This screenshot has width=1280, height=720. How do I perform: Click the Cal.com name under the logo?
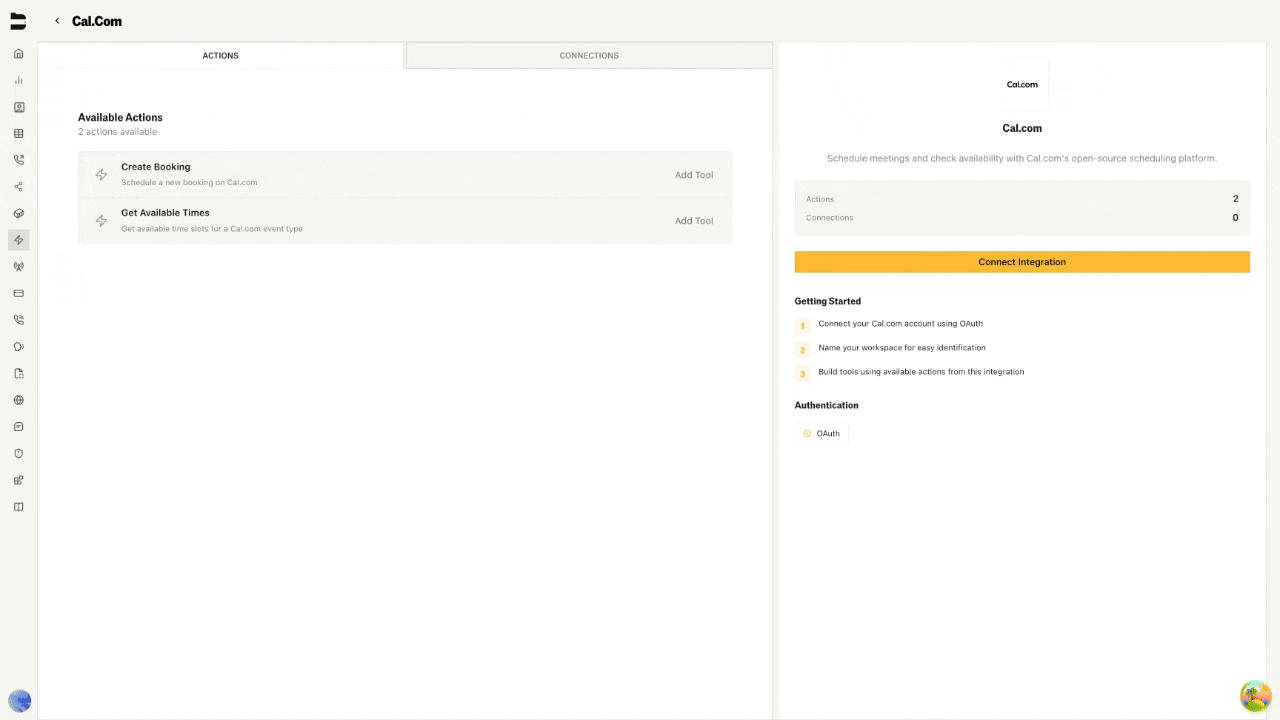[1022, 128]
